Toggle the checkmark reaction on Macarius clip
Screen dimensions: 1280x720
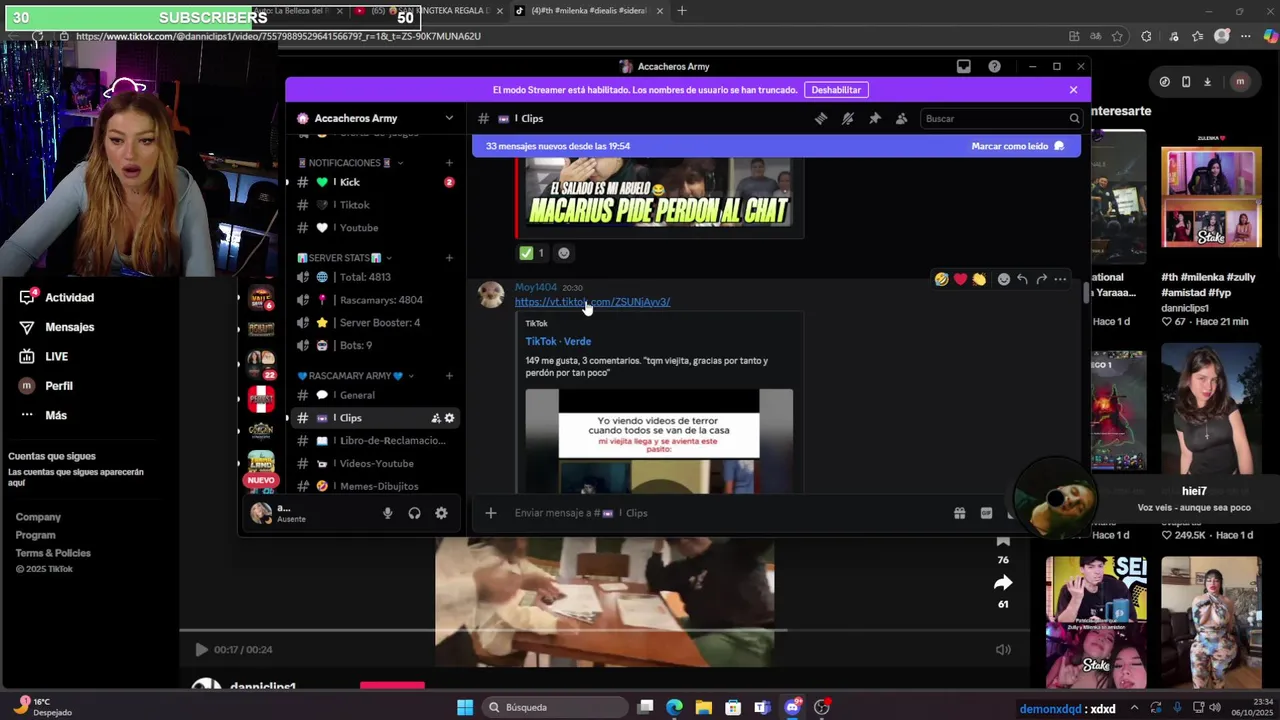(532, 253)
